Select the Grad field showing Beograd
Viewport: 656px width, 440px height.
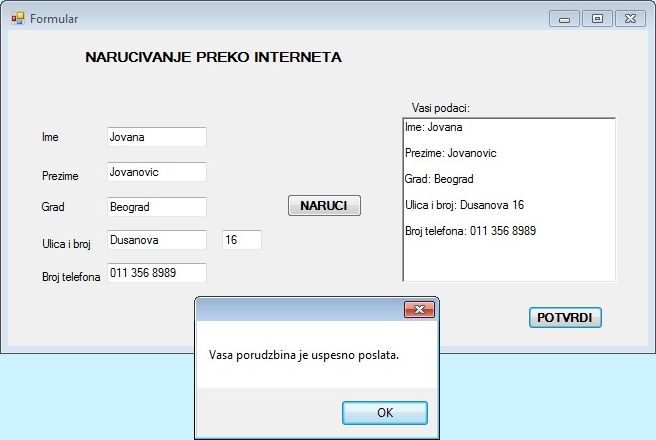[156, 207]
